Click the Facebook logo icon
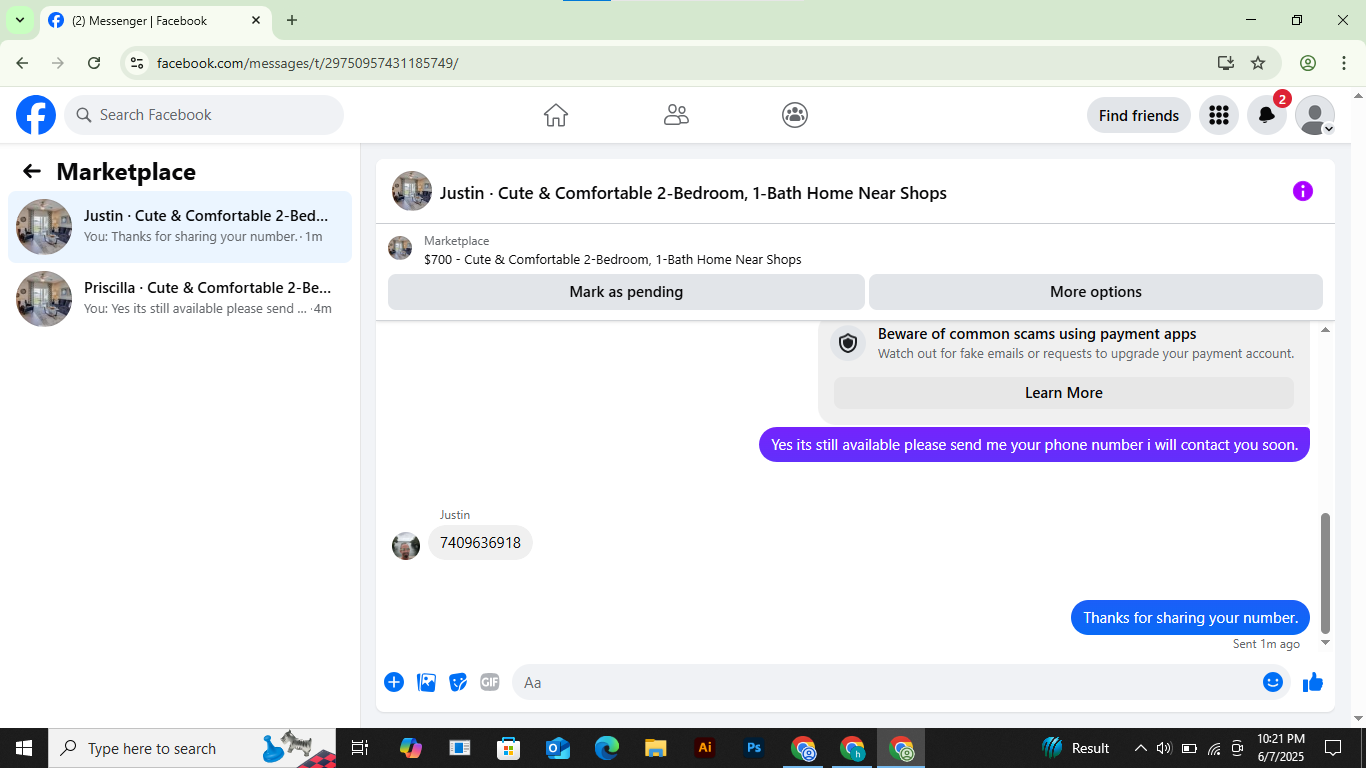Viewport: 1366px width, 768px height. coord(36,115)
